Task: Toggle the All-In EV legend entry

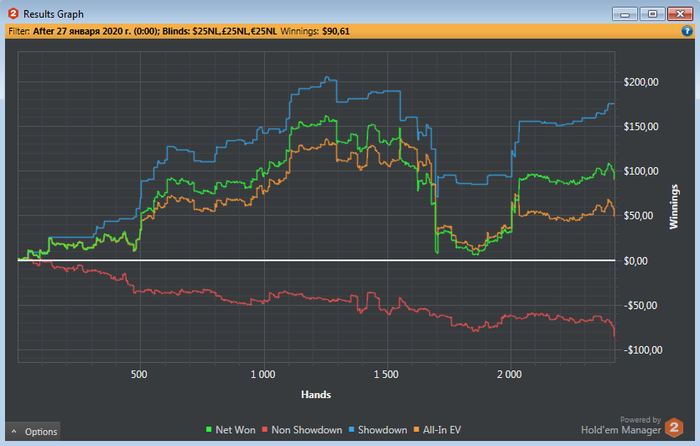Action: click(x=437, y=430)
